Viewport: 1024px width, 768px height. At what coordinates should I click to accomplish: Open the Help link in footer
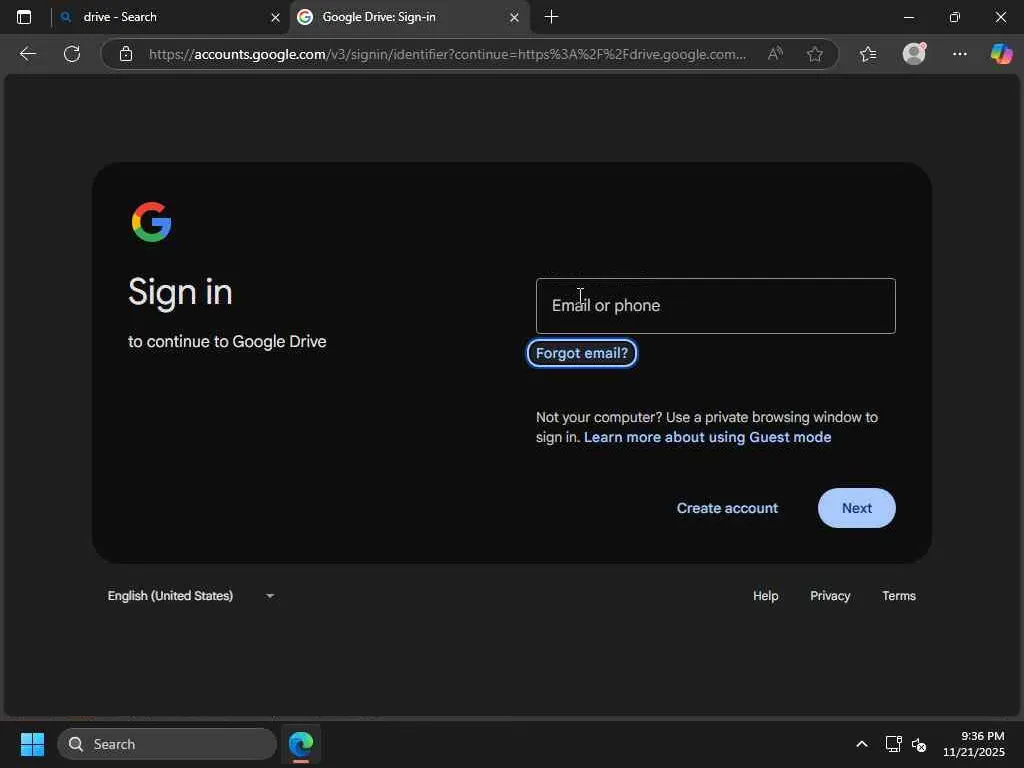click(765, 596)
